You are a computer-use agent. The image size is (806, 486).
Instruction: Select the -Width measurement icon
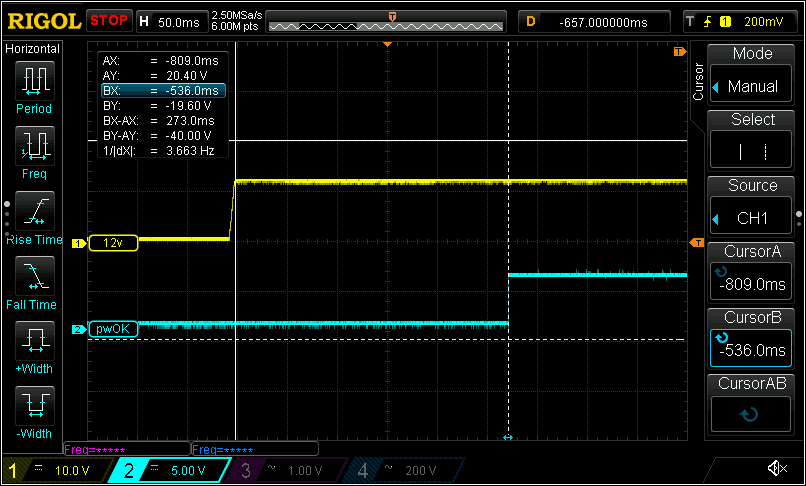tap(34, 406)
